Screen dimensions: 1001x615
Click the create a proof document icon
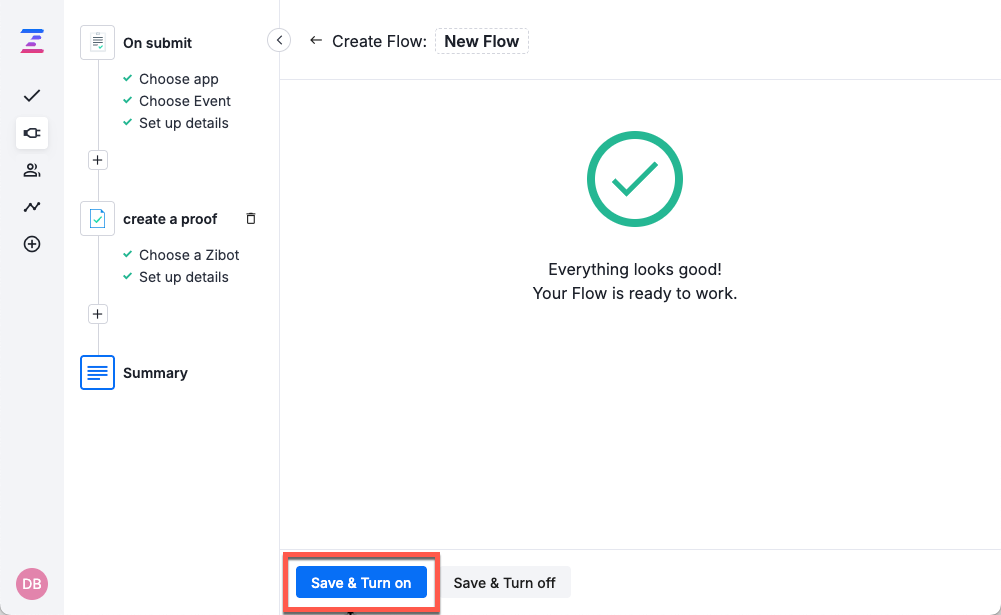pyautogui.click(x=97, y=218)
